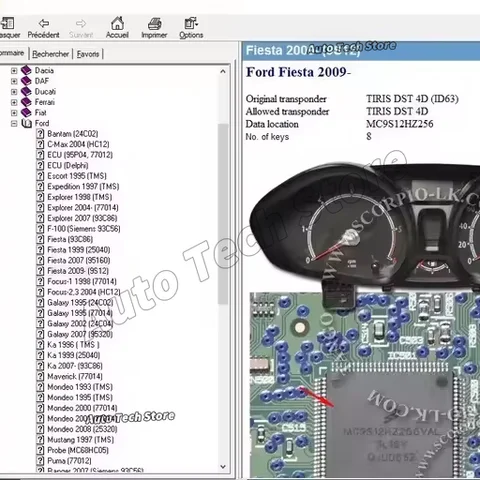Click the tree scrollbar down arrow

(x=223, y=467)
